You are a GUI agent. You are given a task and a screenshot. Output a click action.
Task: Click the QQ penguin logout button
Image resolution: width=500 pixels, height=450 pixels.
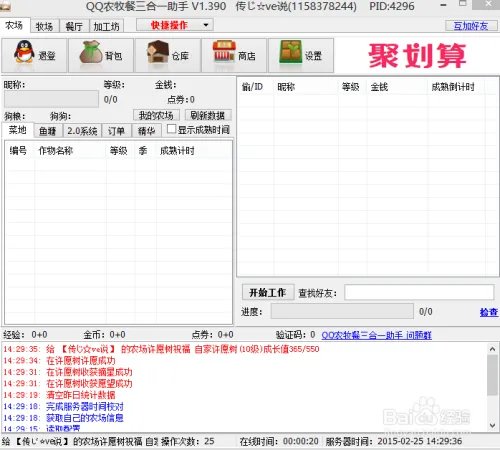(x=34, y=55)
